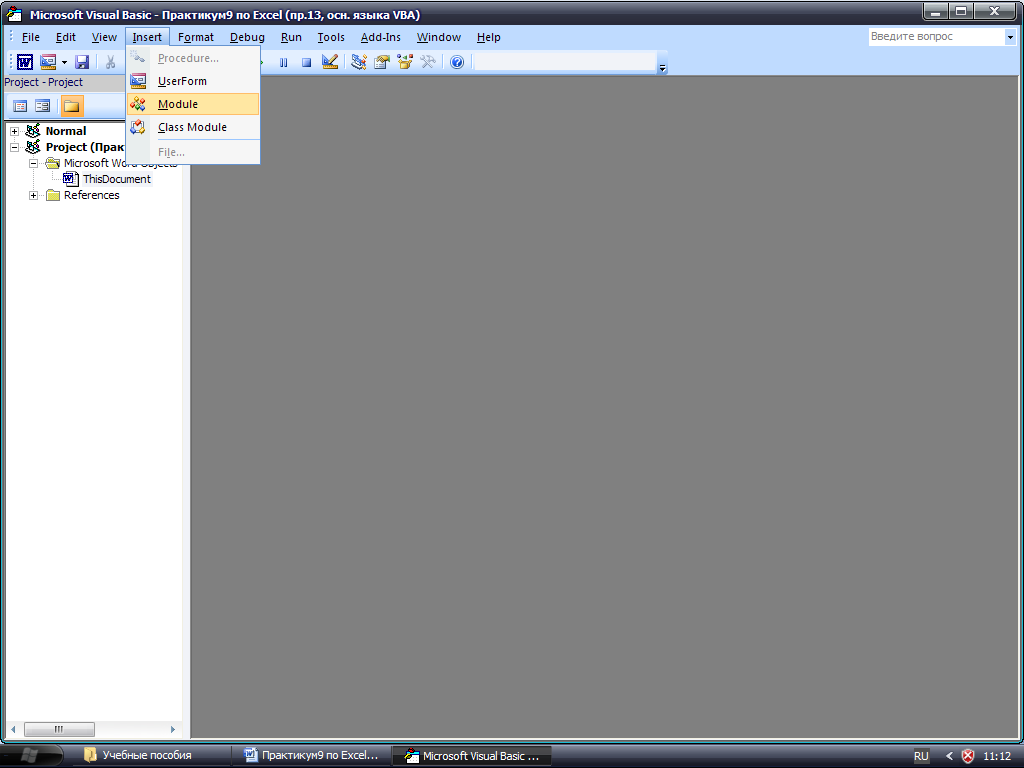Show hidden tray icons arrow
The width and height of the screenshot is (1024, 768).
[x=949, y=756]
